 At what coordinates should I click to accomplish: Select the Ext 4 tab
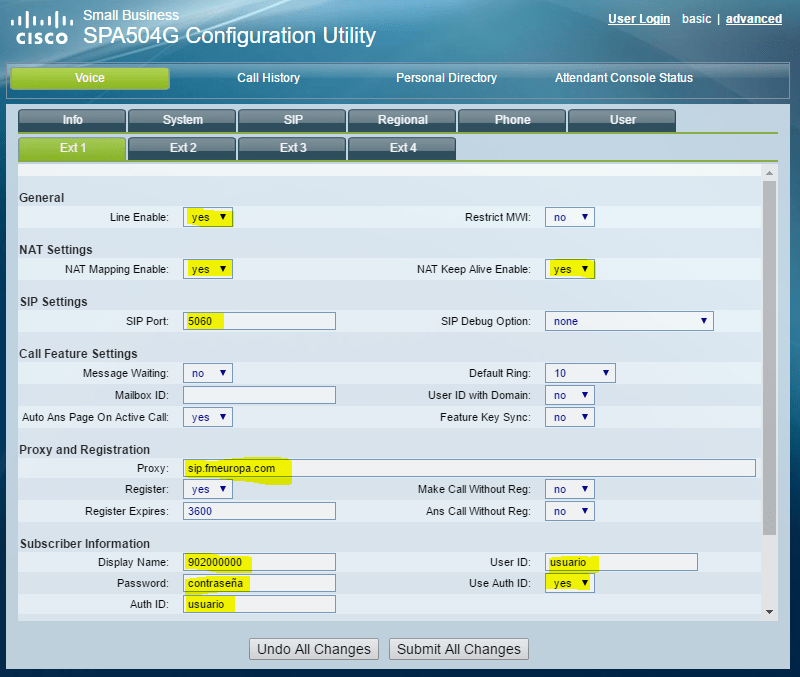402,148
